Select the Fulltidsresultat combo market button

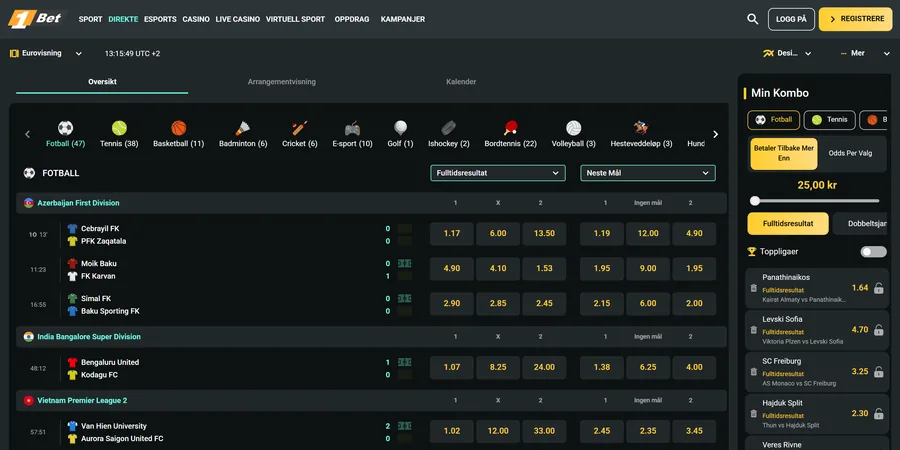[788, 224]
